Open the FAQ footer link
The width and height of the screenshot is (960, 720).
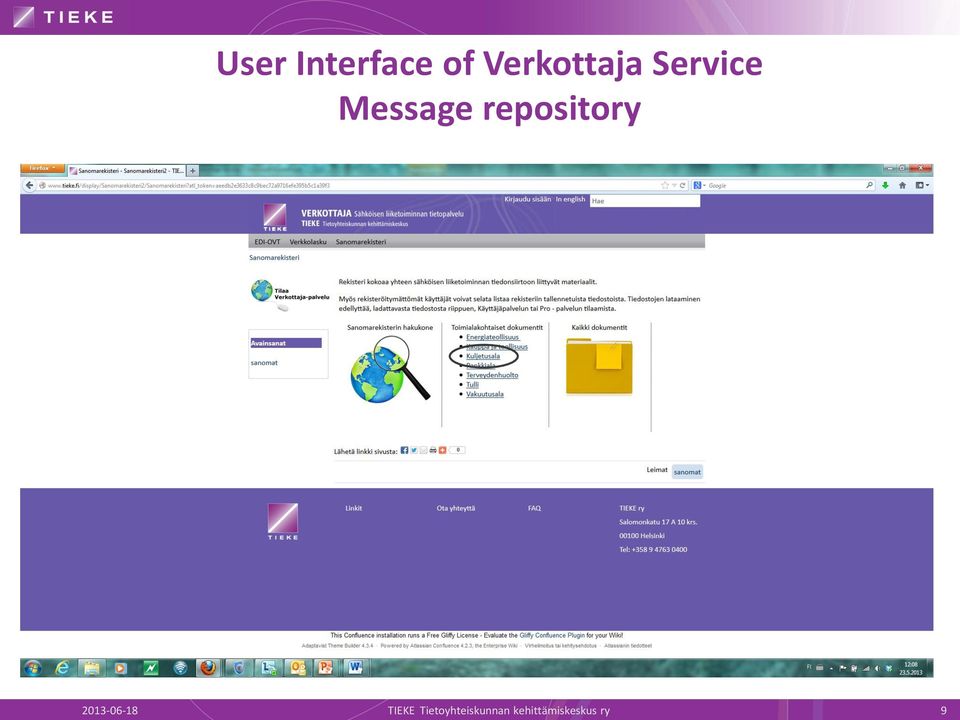(534, 508)
